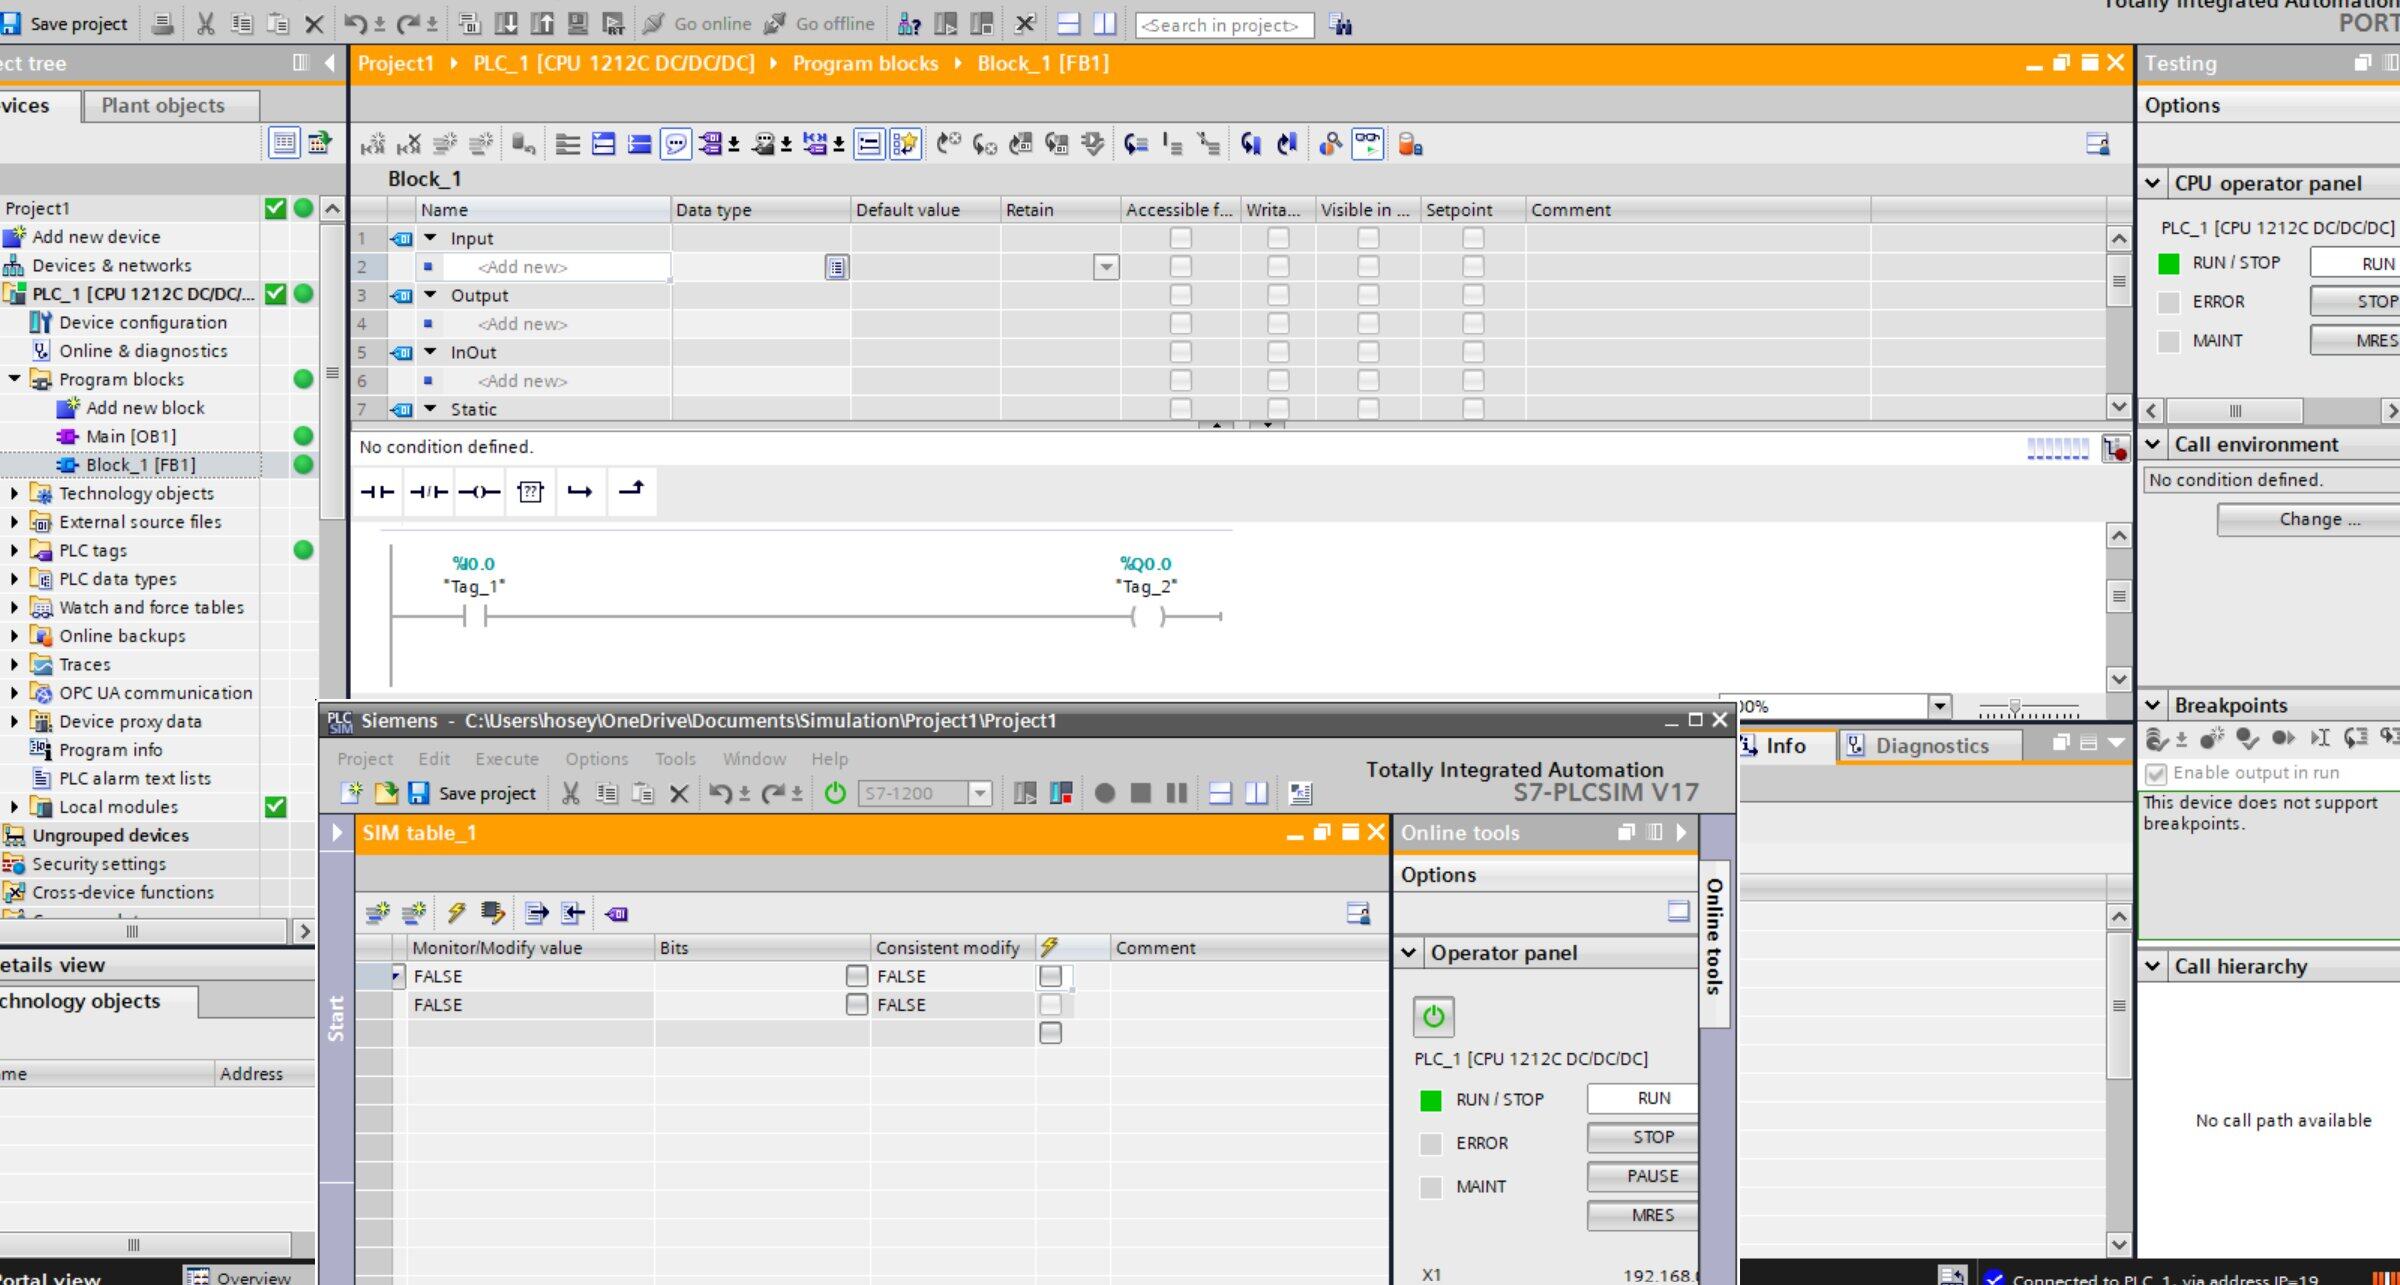The width and height of the screenshot is (2400, 1285).
Task: Click the Cut scissors icon in TIA Portal toolbar
Action: (x=205, y=23)
